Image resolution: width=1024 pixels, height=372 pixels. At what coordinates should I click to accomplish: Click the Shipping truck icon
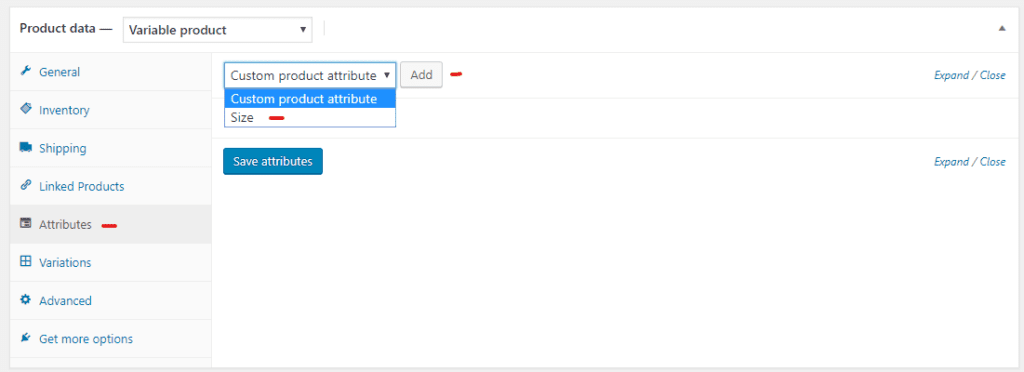25,147
